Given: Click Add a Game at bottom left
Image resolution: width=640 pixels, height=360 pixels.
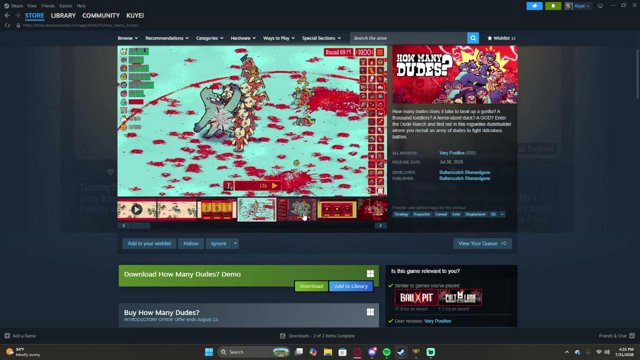Looking at the screenshot, I should pos(20,336).
